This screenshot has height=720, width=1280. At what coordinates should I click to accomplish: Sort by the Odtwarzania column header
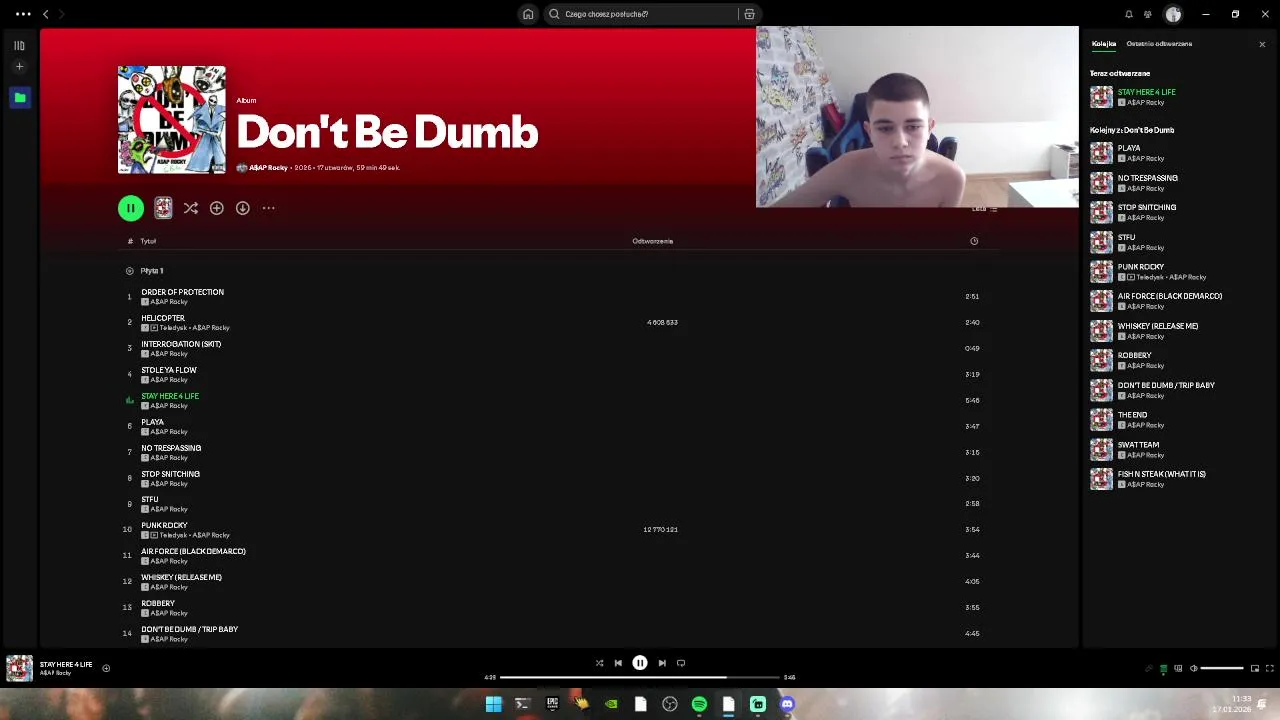tap(652, 241)
